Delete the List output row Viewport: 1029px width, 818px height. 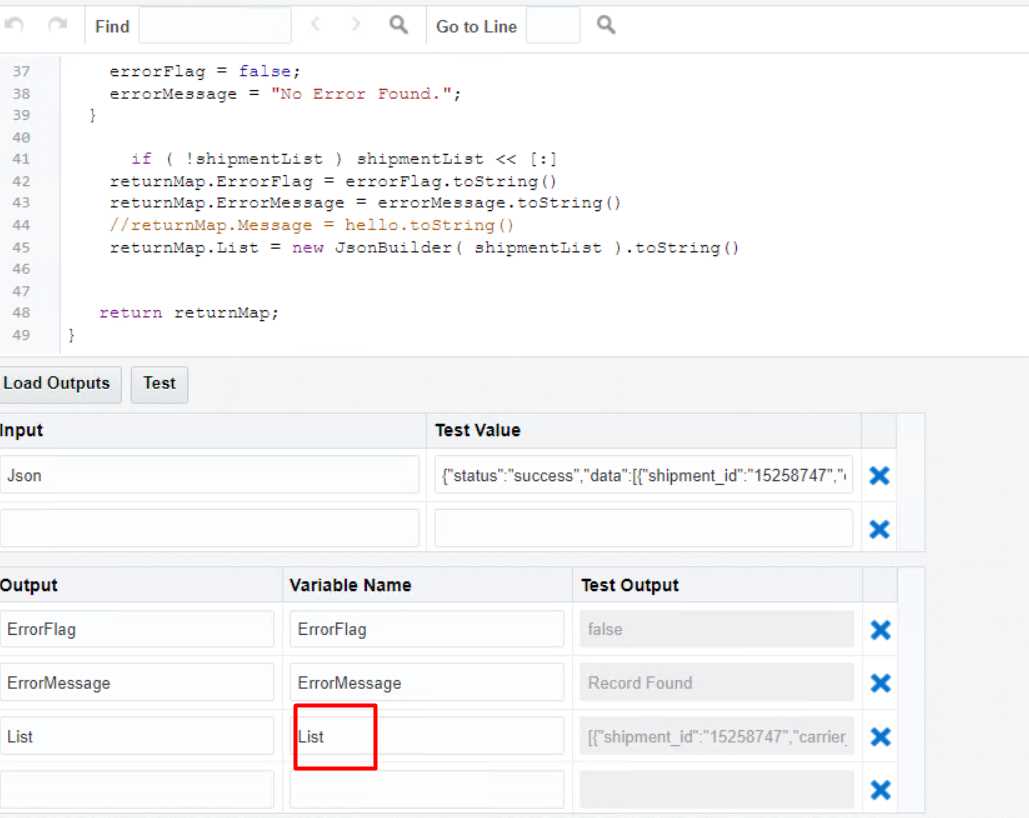pyautogui.click(x=880, y=737)
